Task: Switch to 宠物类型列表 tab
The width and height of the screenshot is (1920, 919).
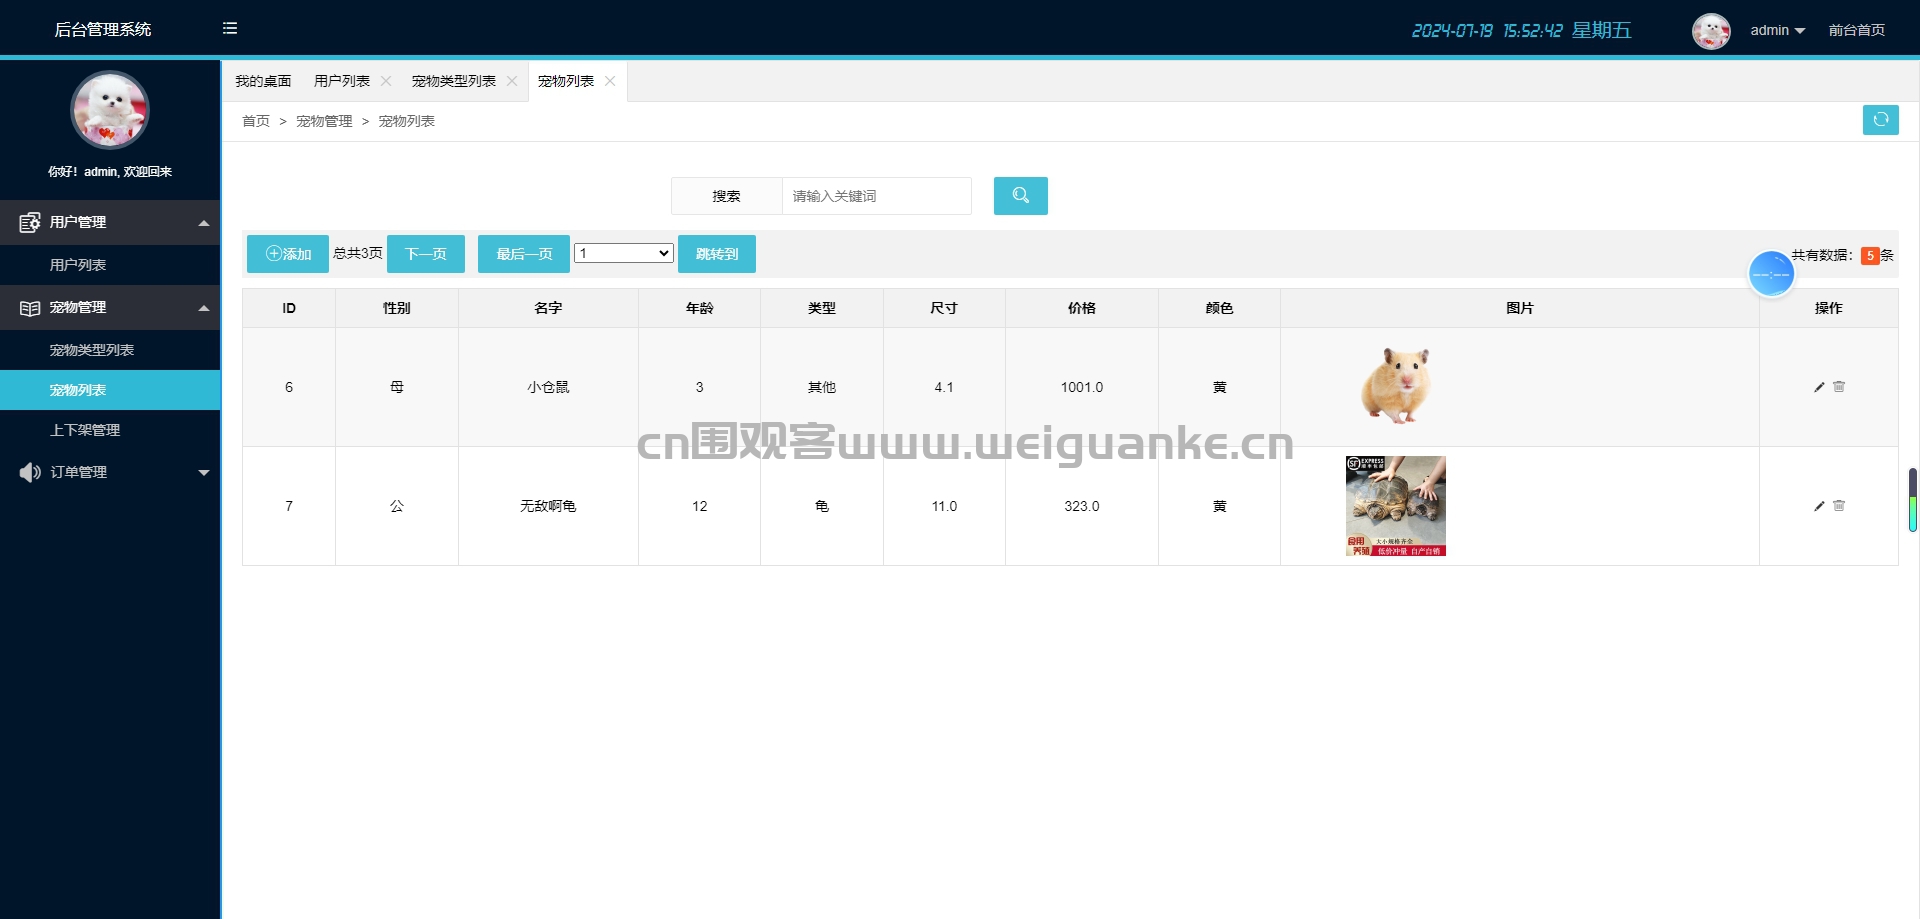Action: (x=454, y=81)
